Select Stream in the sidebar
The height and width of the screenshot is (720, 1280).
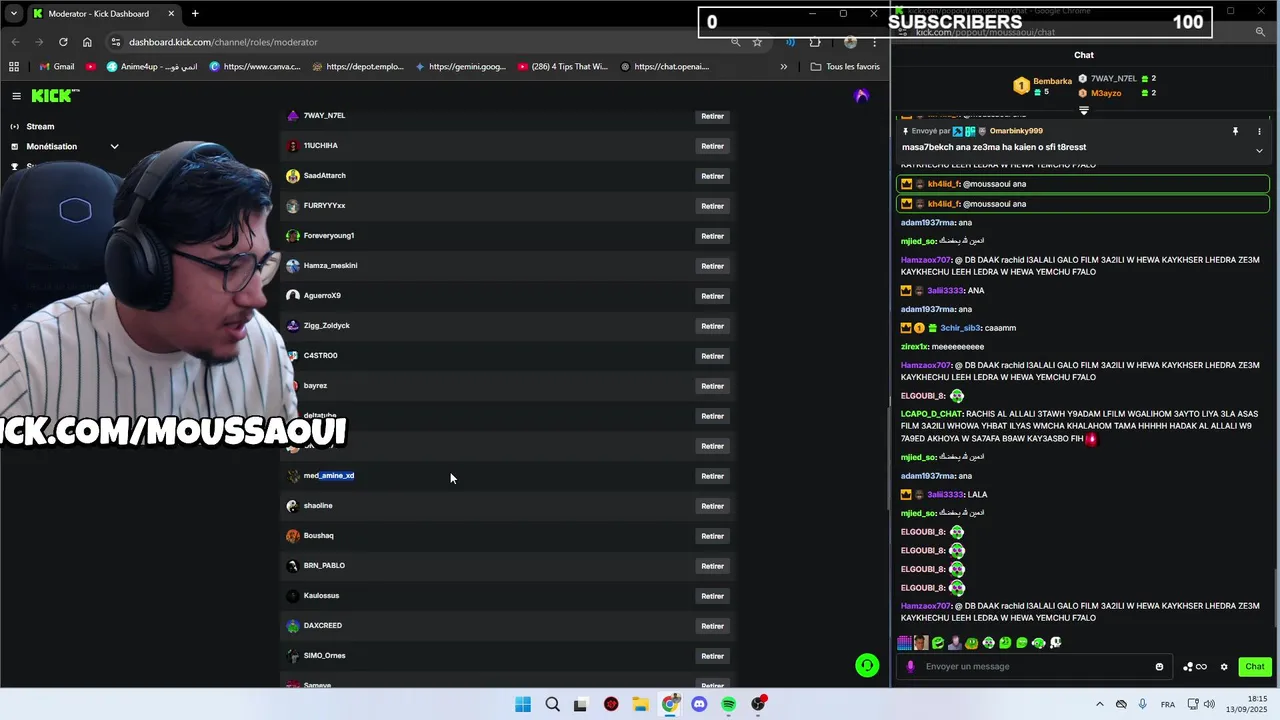(x=40, y=126)
